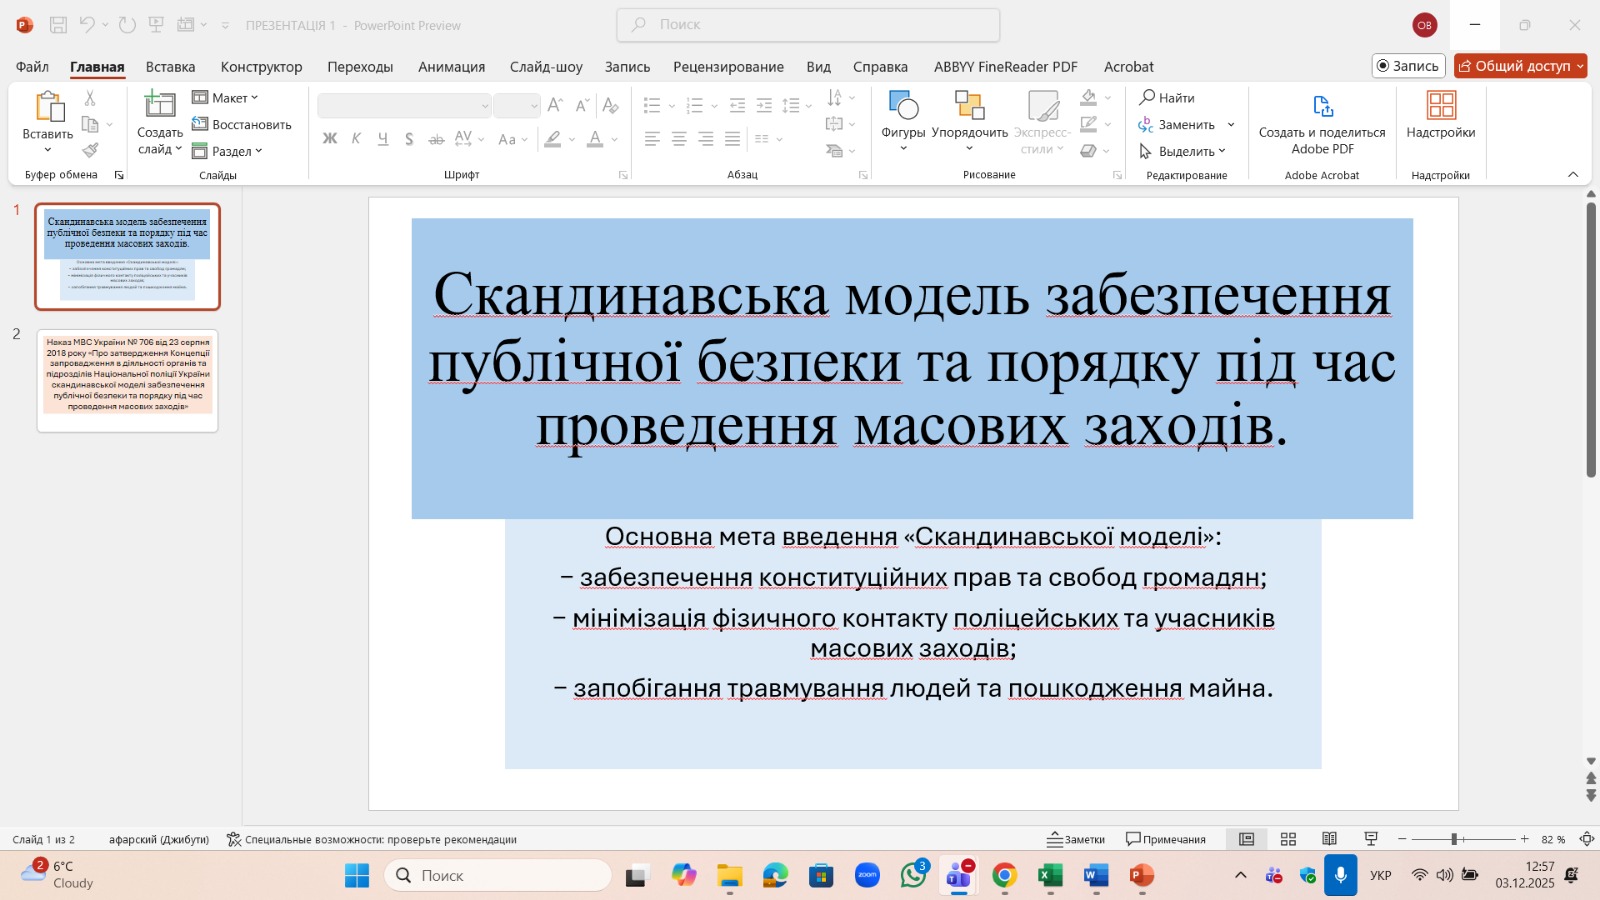
Task: Switch to the Анимация tab
Action: click(451, 67)
